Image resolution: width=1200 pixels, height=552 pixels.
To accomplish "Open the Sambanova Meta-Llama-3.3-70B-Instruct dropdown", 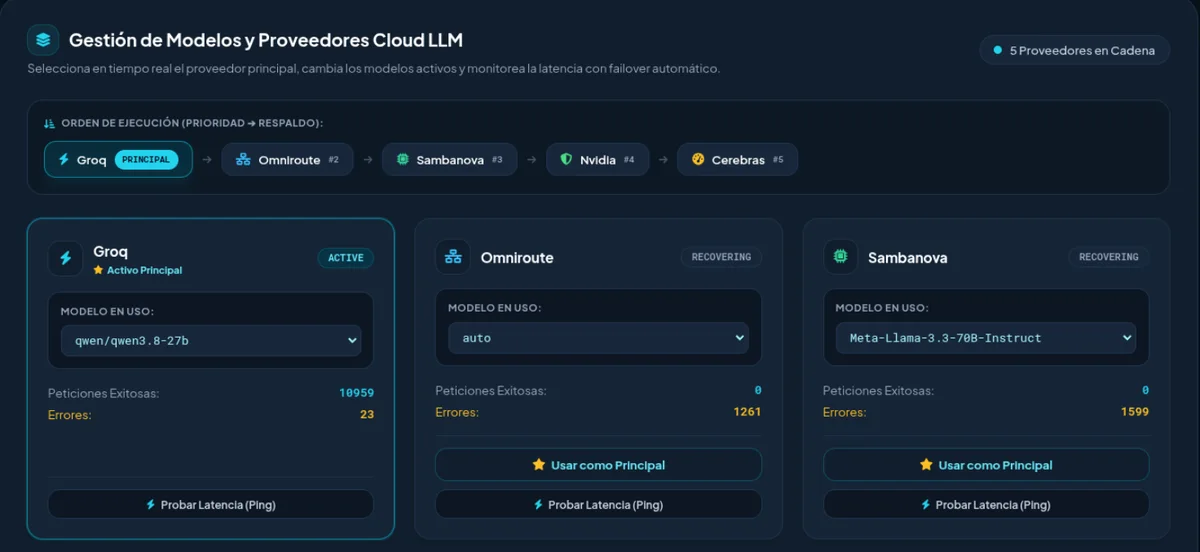I will point(986,338).
